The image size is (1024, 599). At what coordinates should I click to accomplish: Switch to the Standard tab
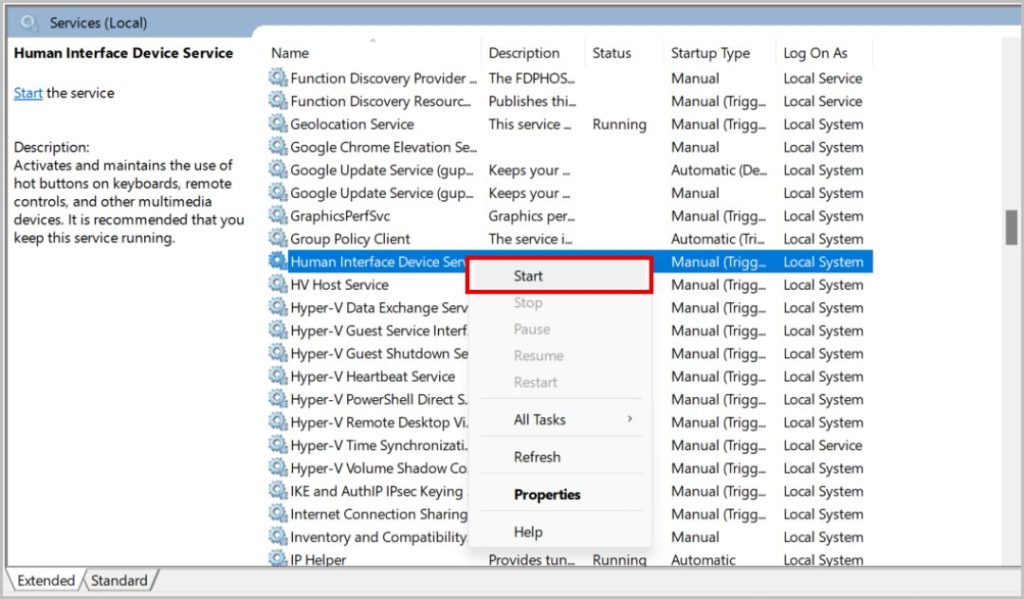pos(119,580)
